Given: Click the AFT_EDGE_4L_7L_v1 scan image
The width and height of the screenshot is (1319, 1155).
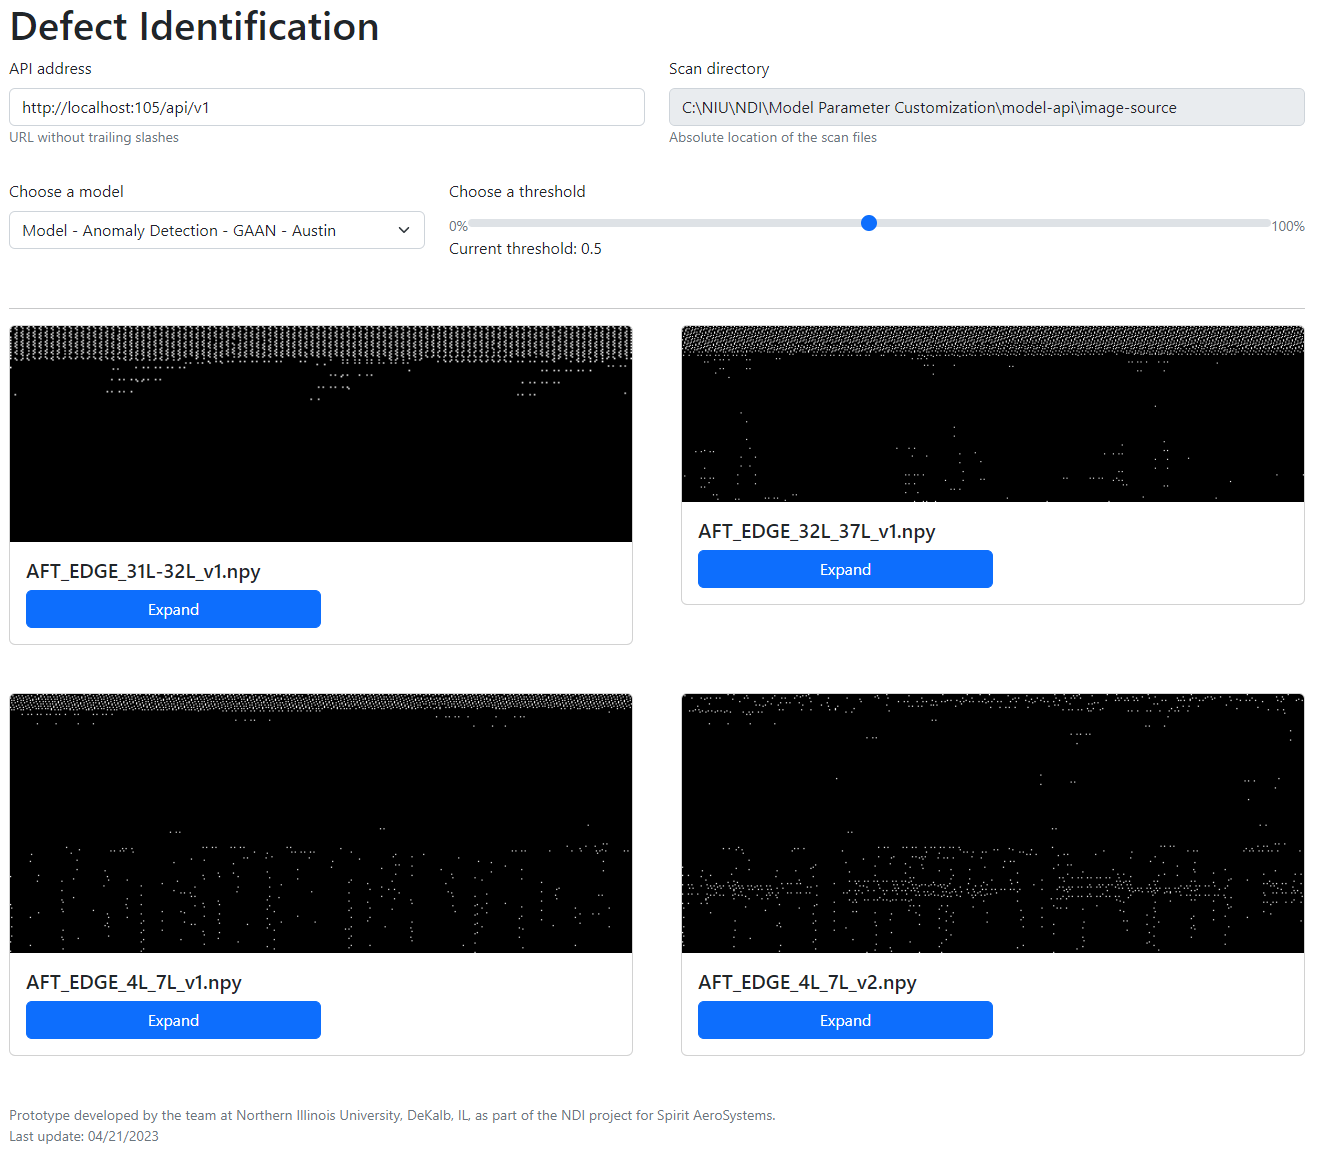Looking at the screenshot, I should pos(321,823).
